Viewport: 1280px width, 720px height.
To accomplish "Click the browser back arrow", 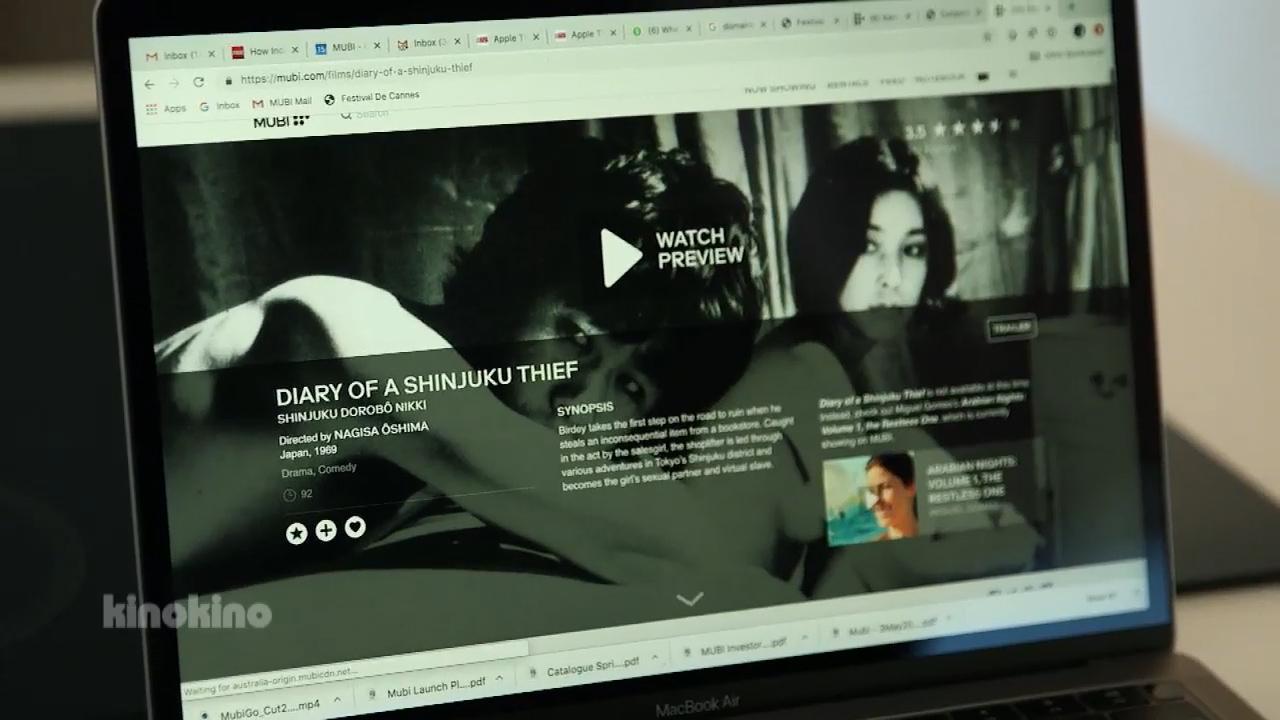I will pos(149,84).
